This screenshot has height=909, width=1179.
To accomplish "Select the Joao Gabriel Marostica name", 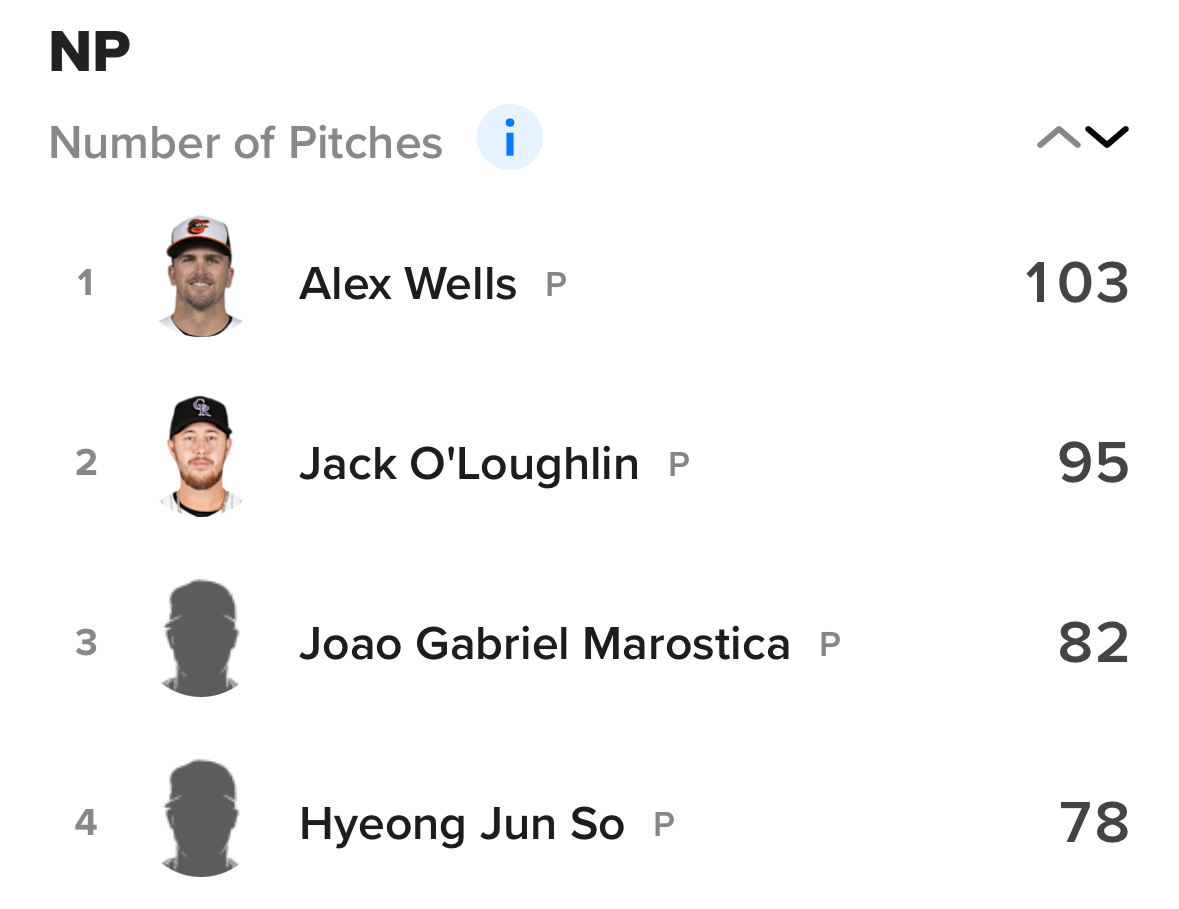I will pos(544,644).
